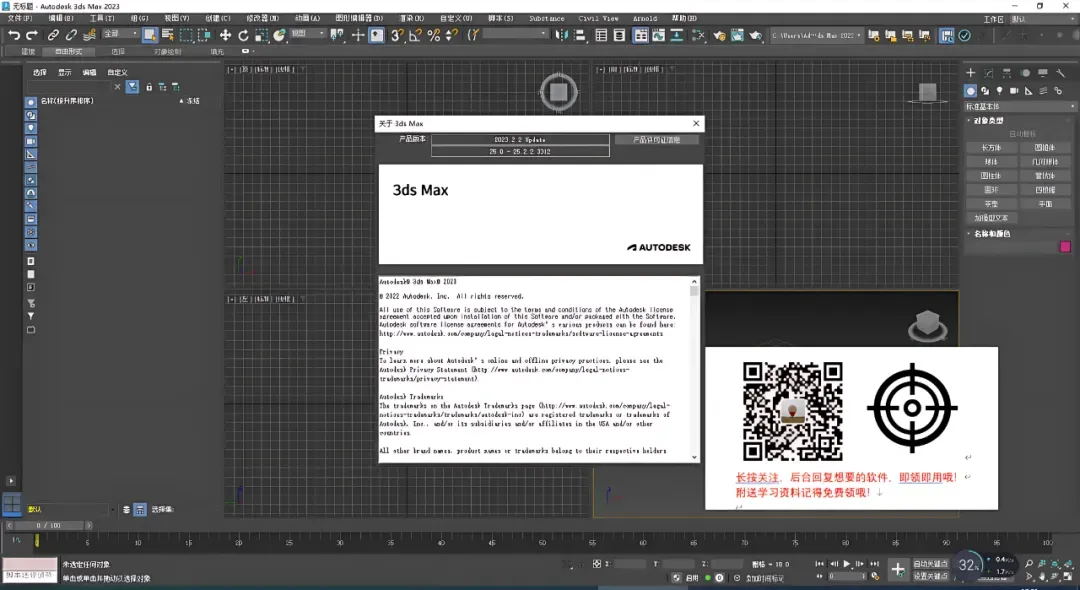Toggle the Window/Crossing selection mode
This screenshot has height=590, width=1080.
[x=204, y=35]
